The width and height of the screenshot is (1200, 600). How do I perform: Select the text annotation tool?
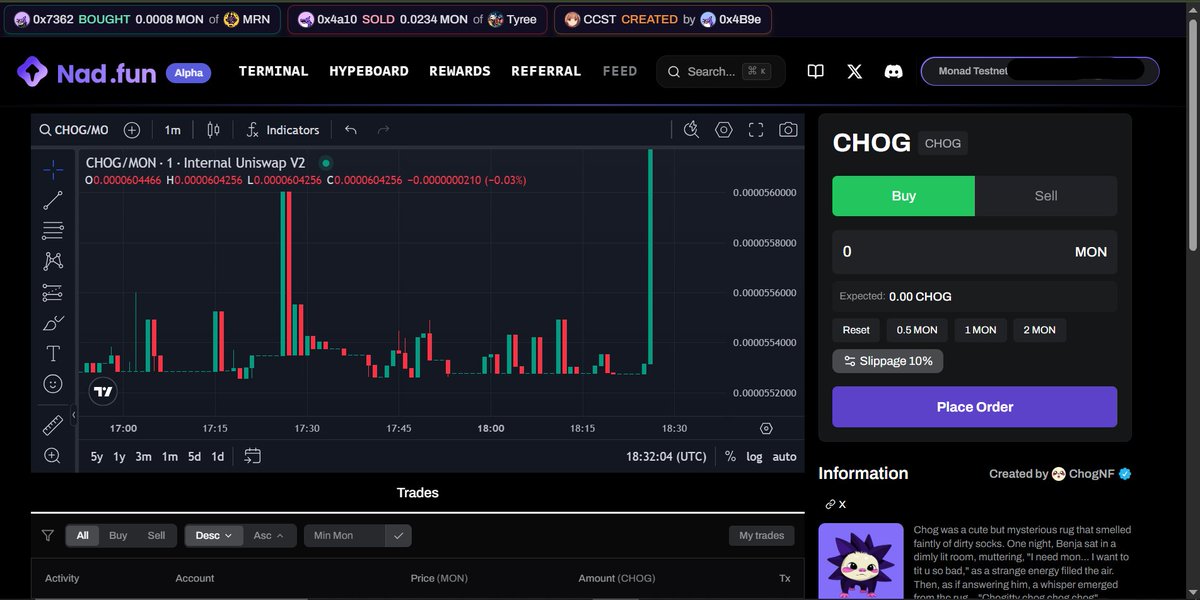click(x=53, y=353)
